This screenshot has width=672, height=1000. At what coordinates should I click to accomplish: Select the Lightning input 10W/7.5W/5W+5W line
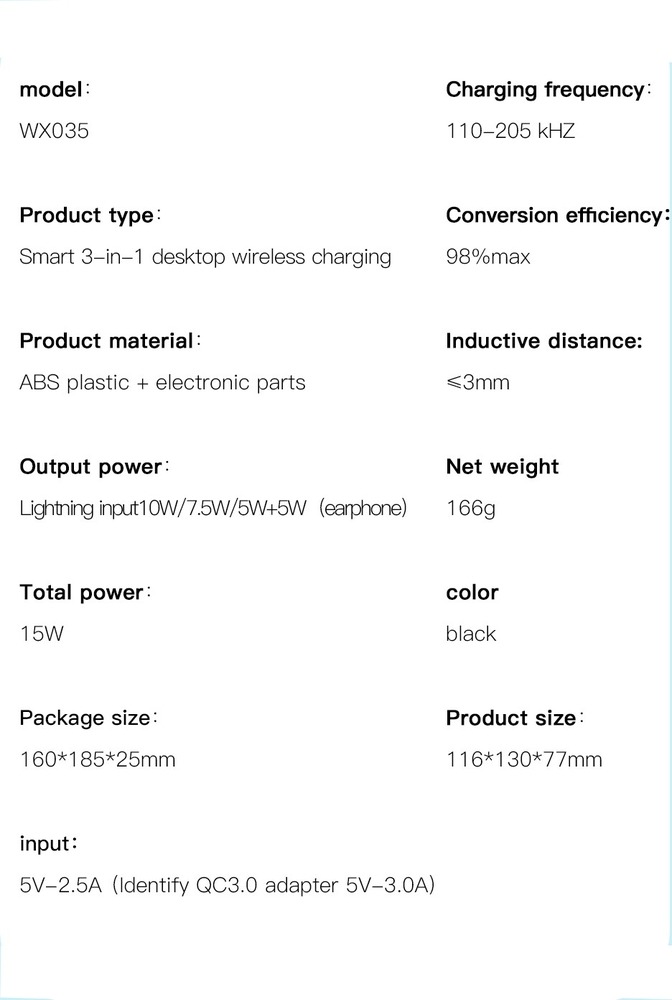[213, 508]
